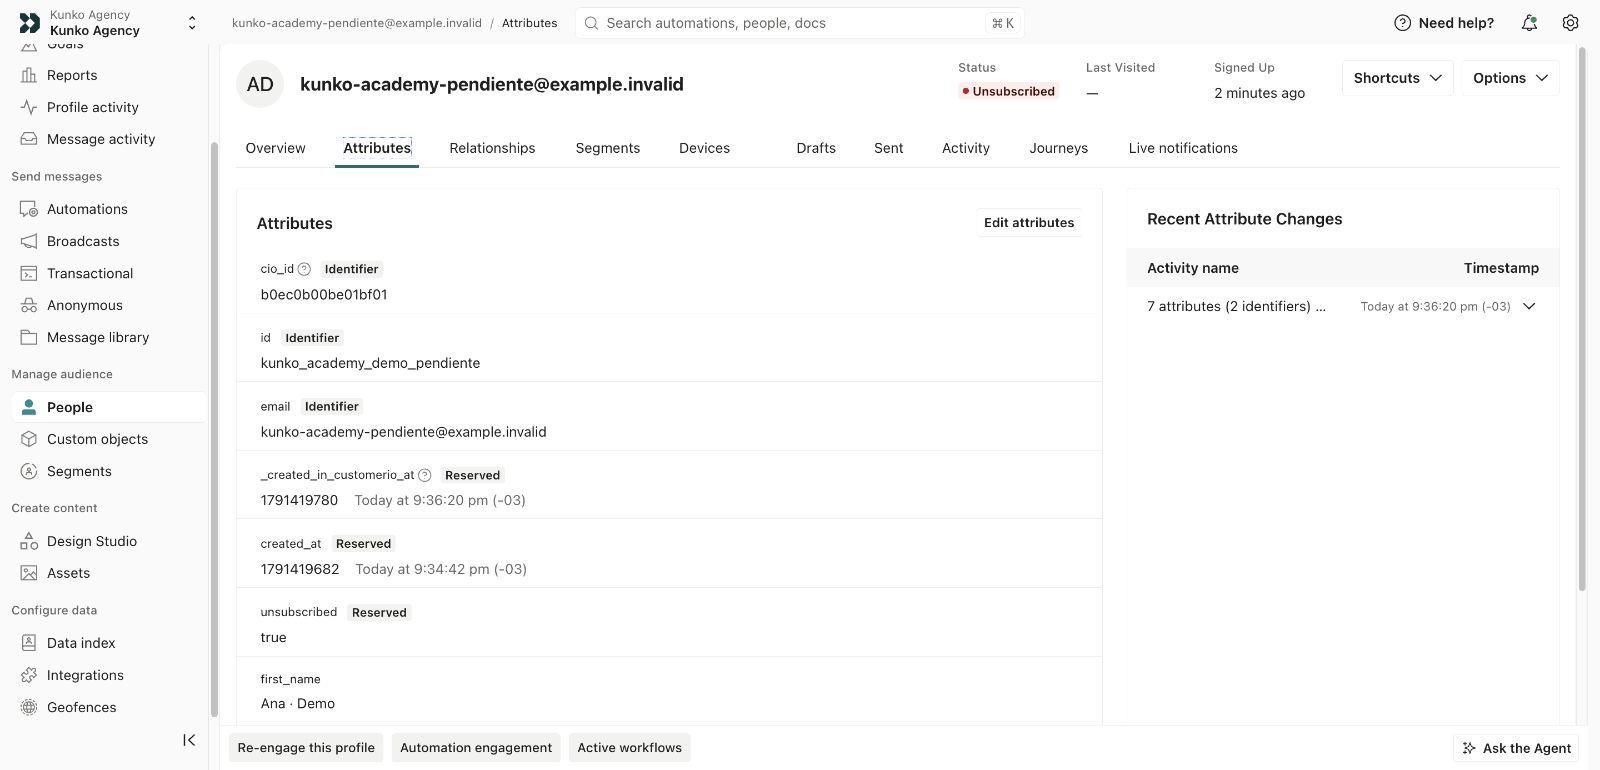Click the Message activity envelope icon
Viewport: 1600px width, 770px height.
pos(29,139)
